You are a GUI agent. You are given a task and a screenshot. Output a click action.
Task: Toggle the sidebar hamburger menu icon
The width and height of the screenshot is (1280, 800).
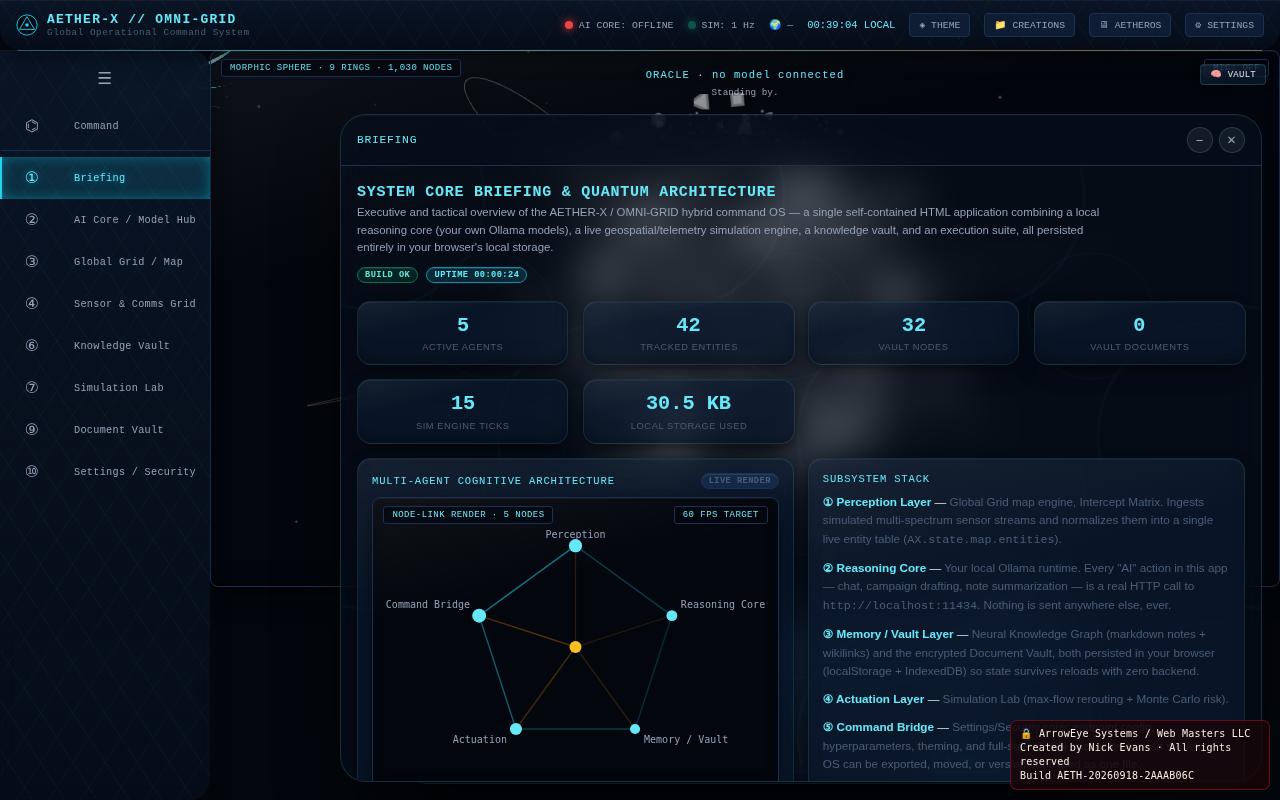click(104, 78)
